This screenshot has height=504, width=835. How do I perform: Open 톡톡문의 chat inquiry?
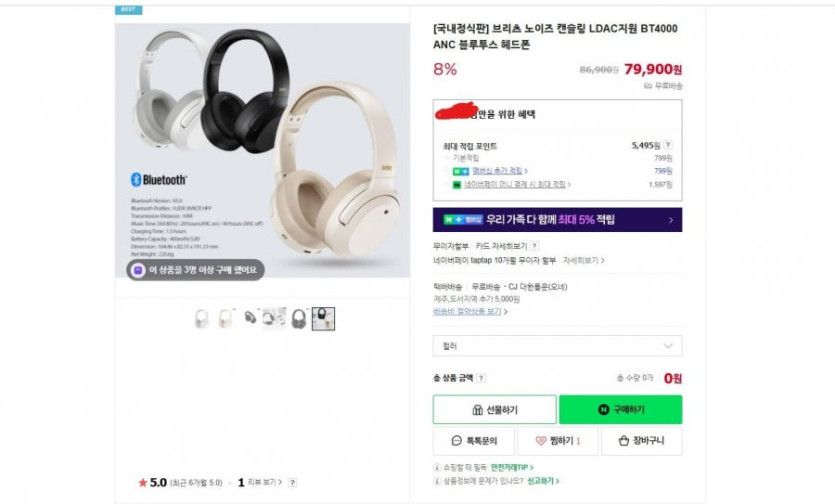tap(474, 441)
